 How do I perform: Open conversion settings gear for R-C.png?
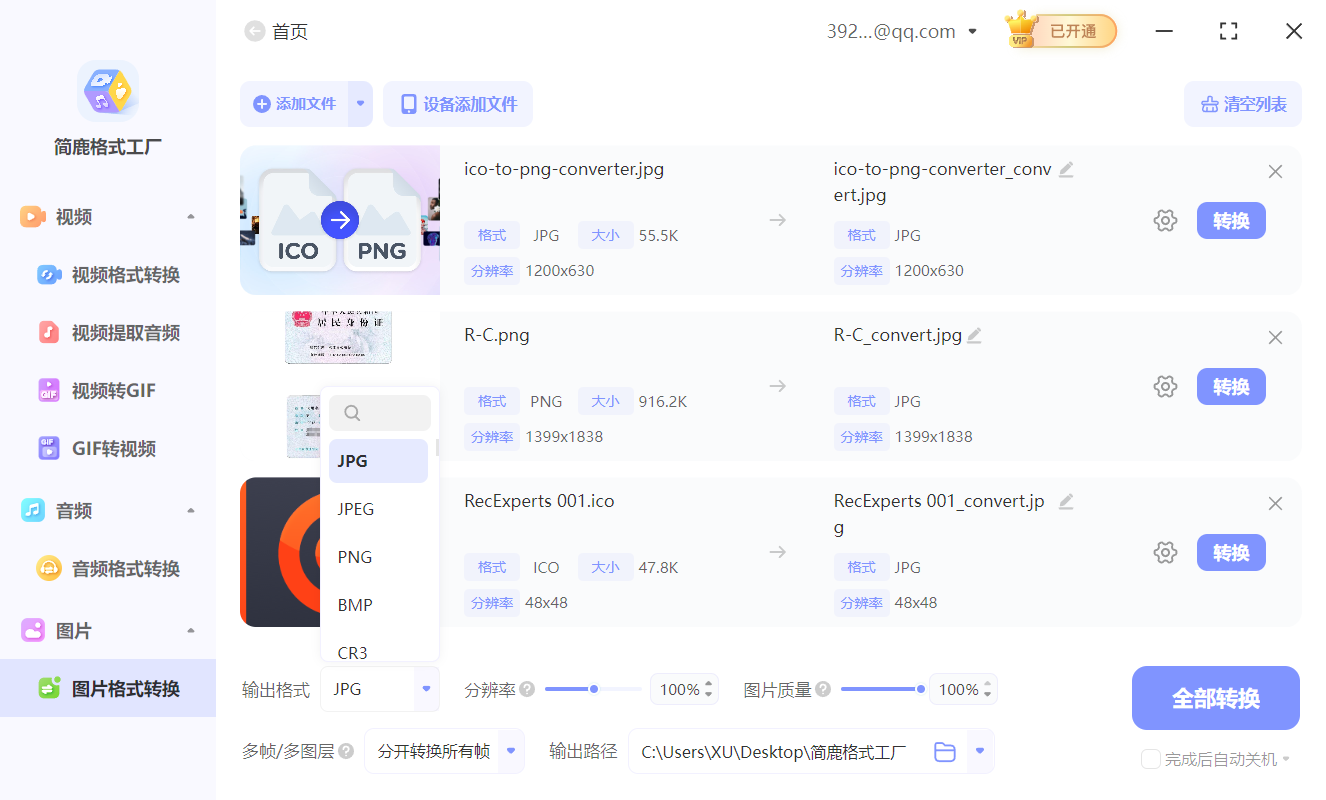[1165, 386]
